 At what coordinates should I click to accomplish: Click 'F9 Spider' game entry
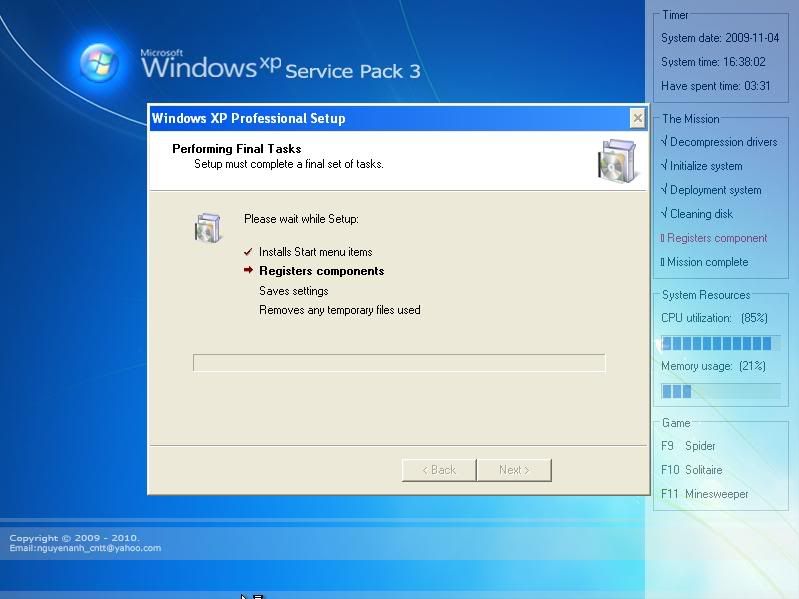[688, 446]
